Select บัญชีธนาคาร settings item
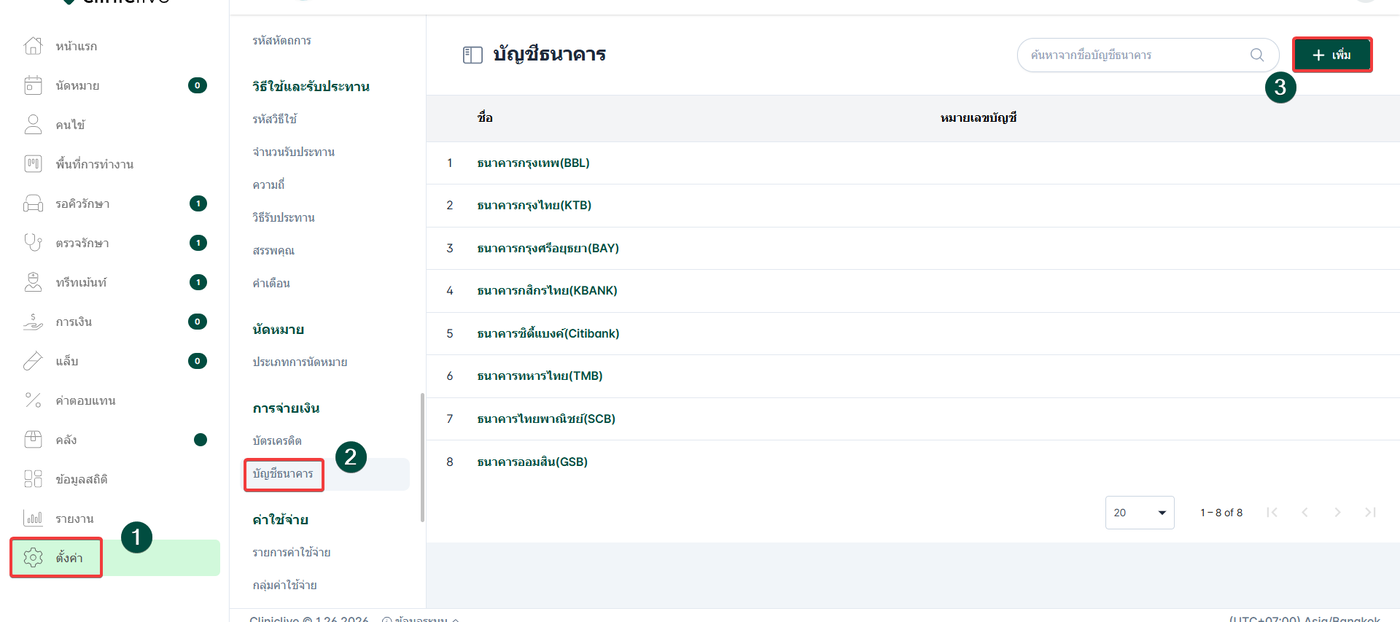The image size is (1400, 622). click(284, 474)
